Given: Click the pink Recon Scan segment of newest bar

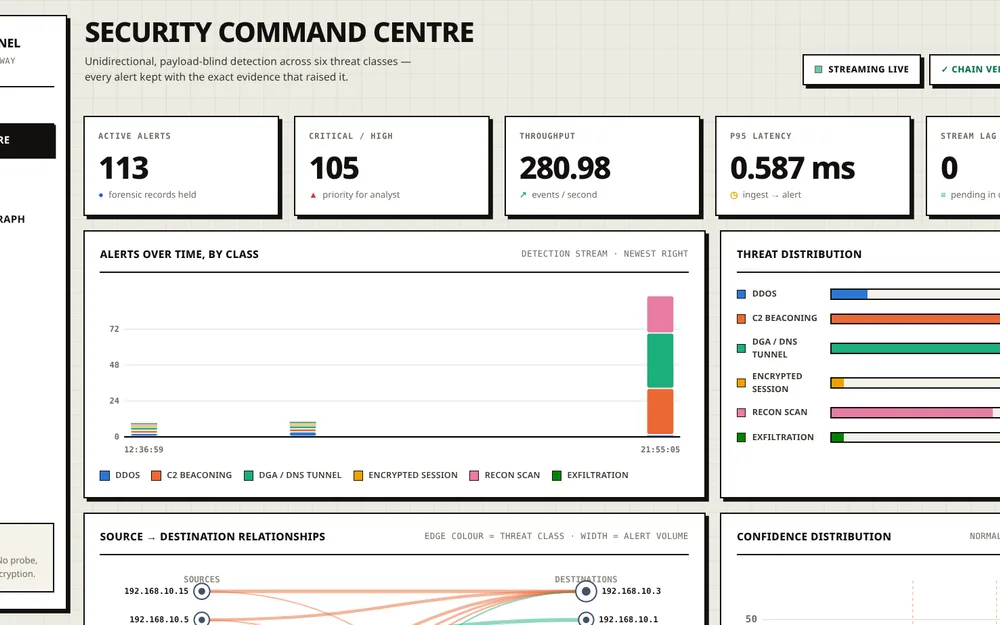Looking at the screenshot, I should (660, 314).
